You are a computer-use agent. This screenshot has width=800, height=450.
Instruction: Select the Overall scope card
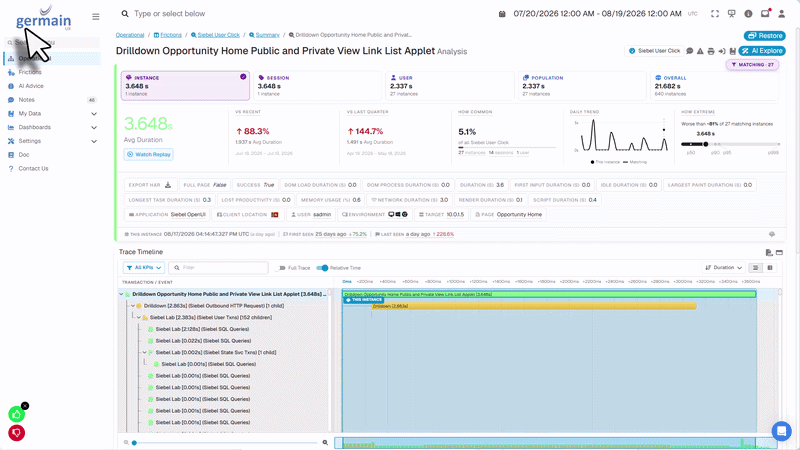pos(714,86)
